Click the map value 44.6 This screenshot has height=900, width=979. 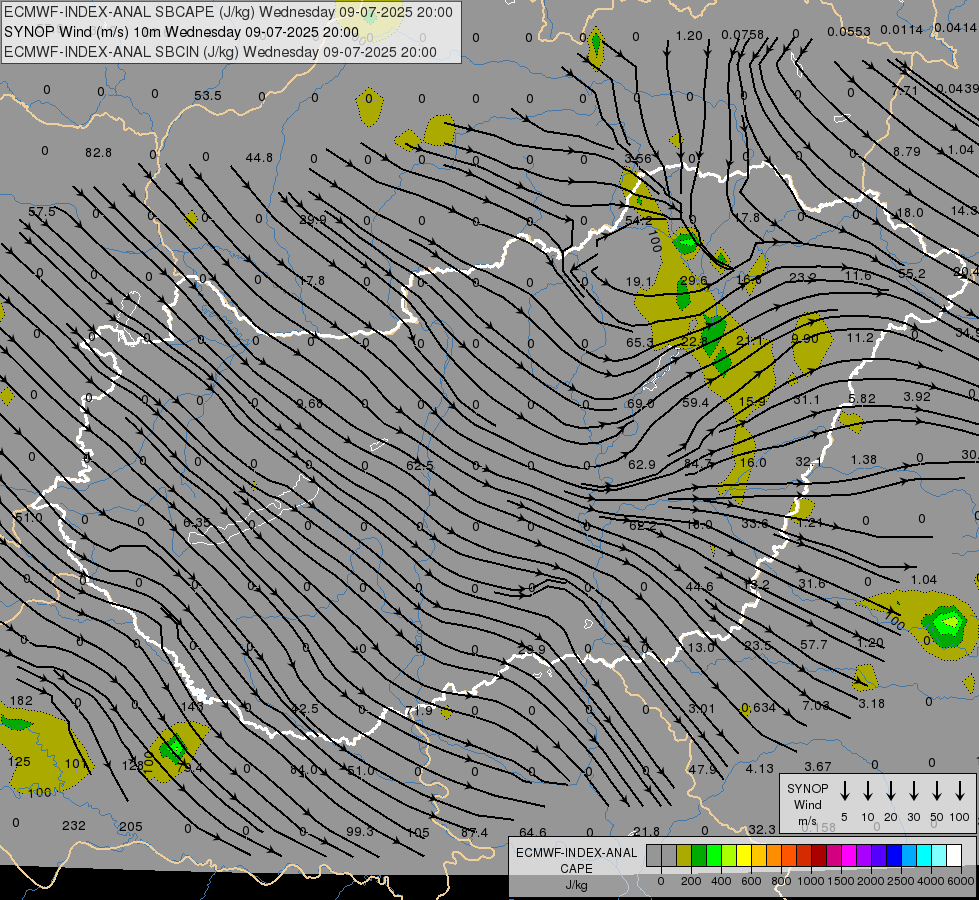(x=699, y=586)
